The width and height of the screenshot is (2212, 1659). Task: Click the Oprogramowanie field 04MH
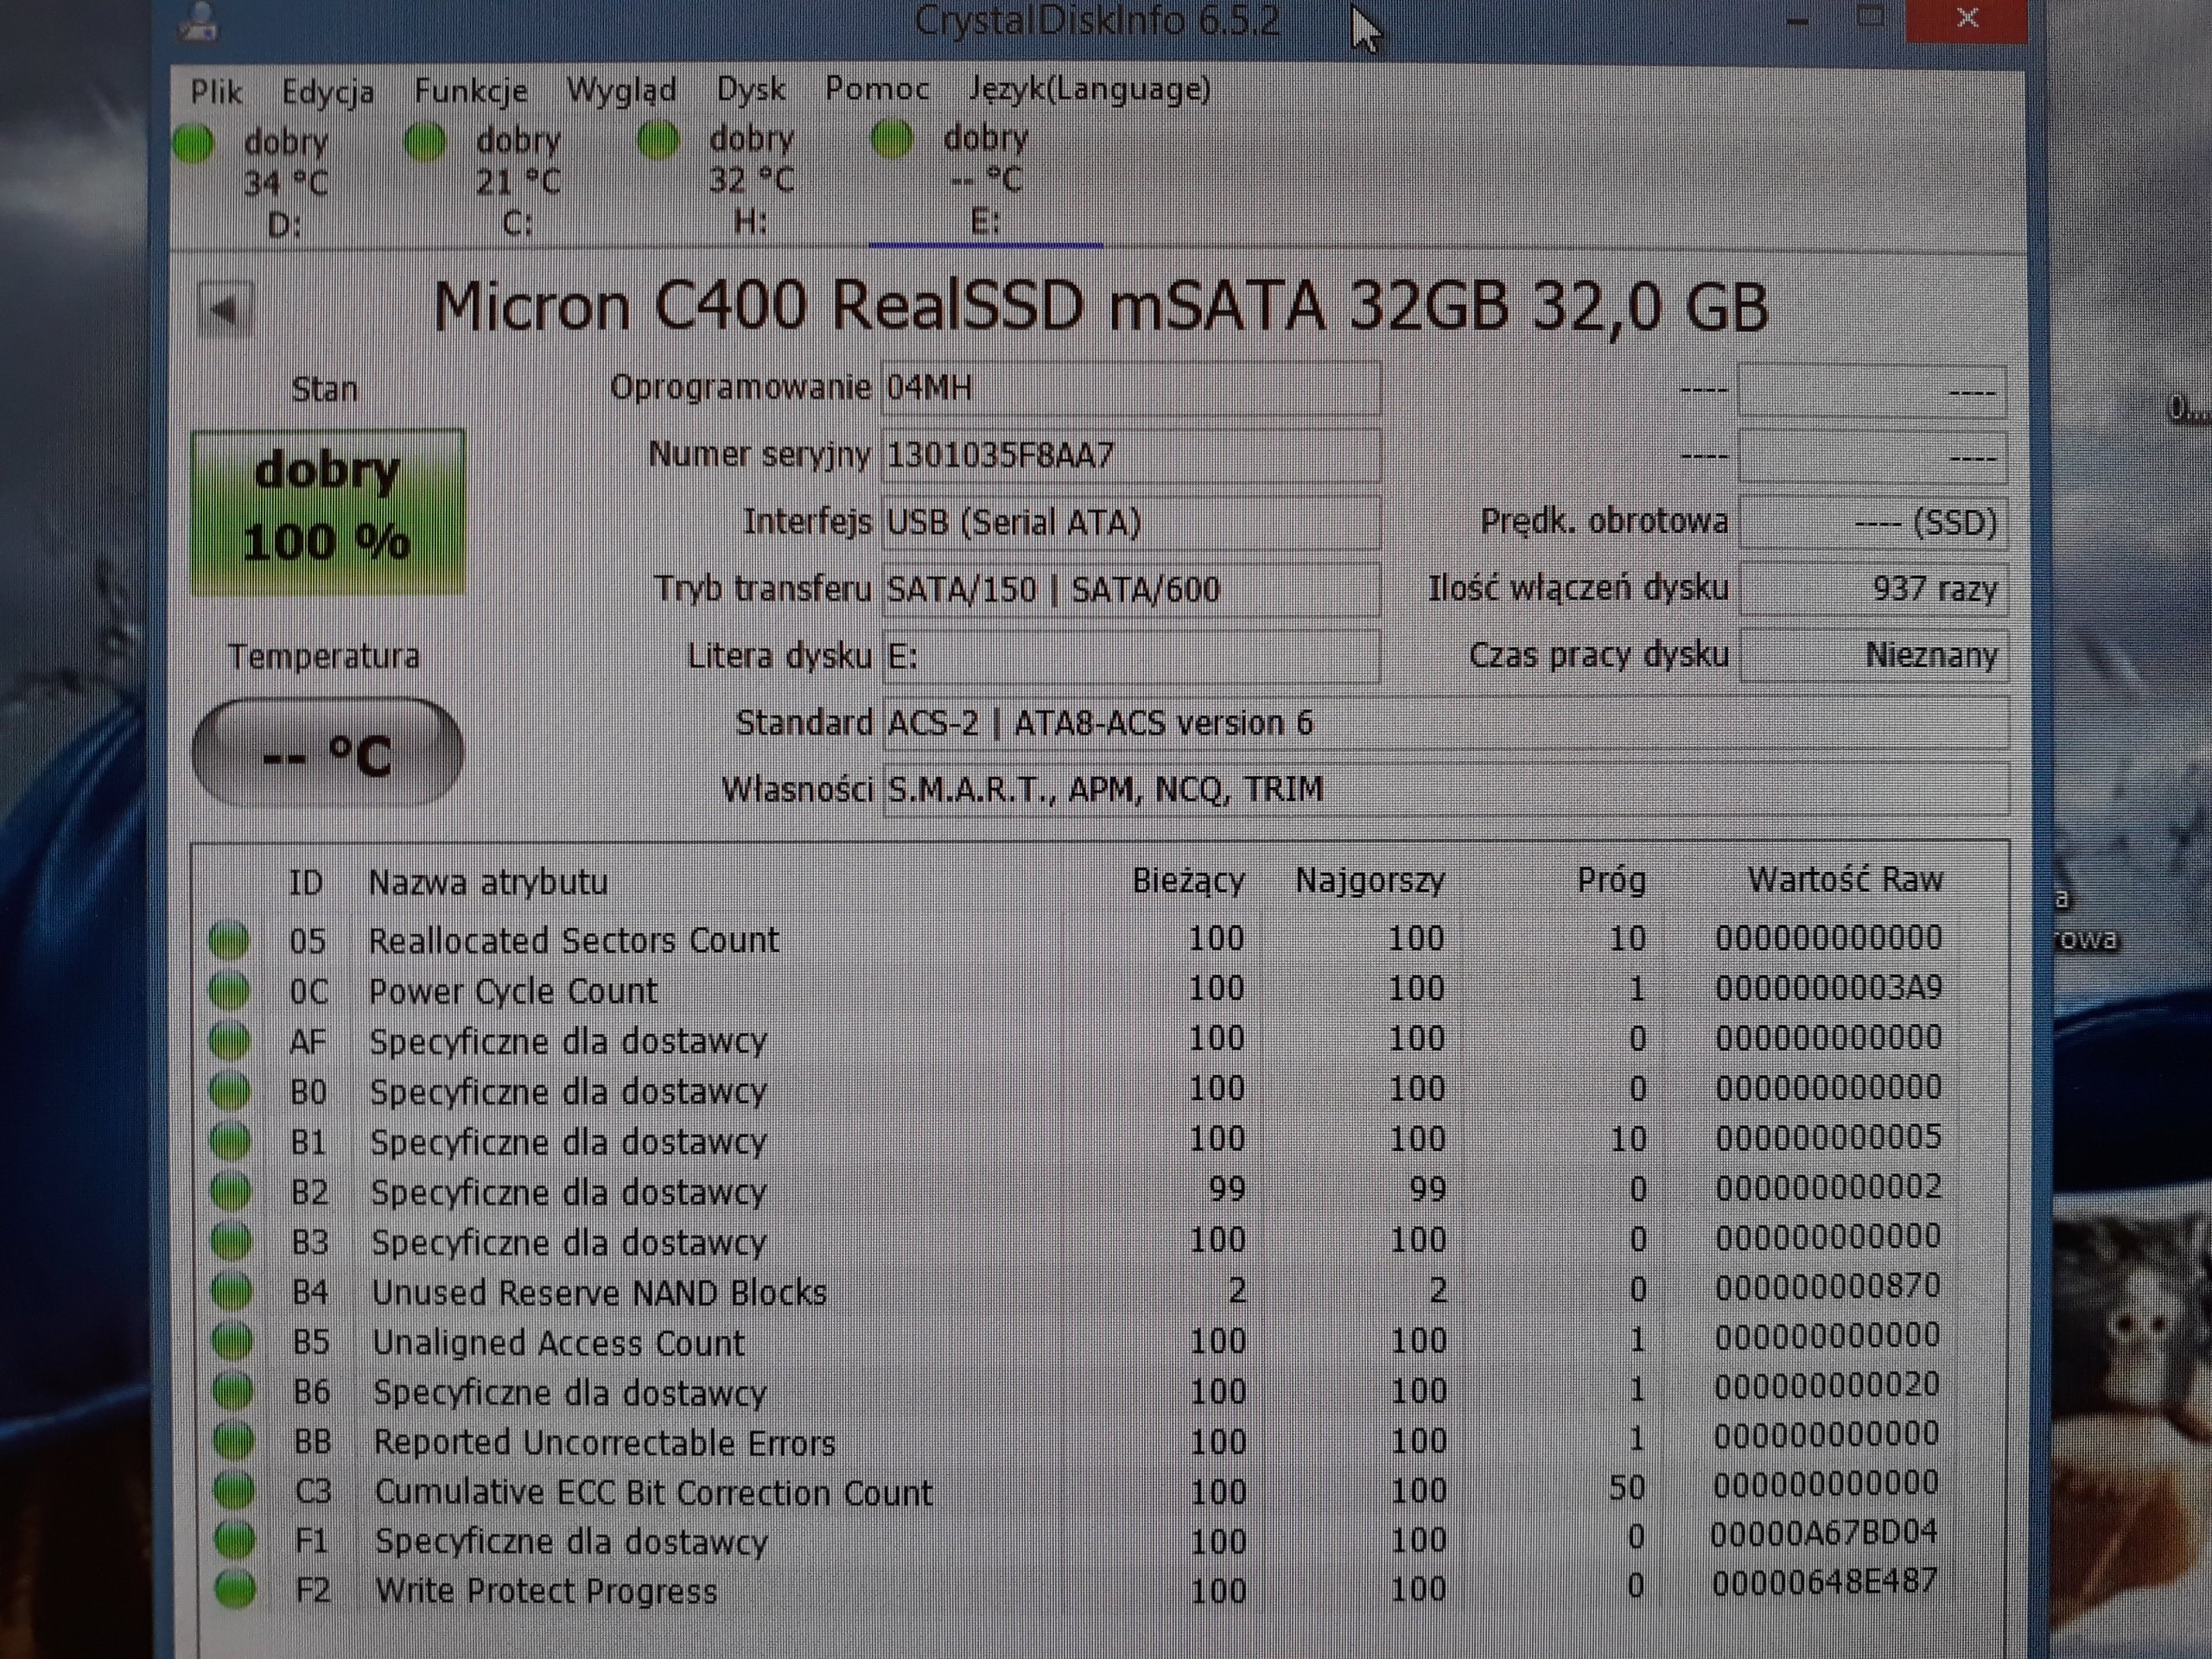1131,388
